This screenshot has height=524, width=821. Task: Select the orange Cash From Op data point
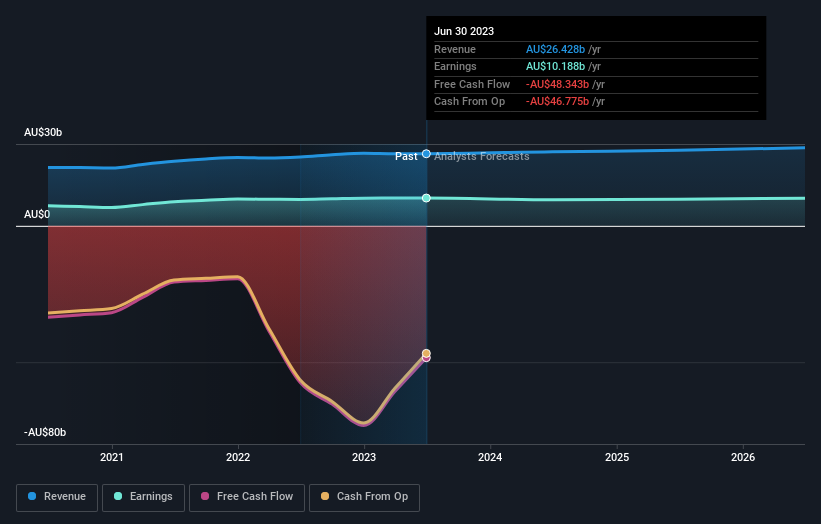tap(426, 353)
